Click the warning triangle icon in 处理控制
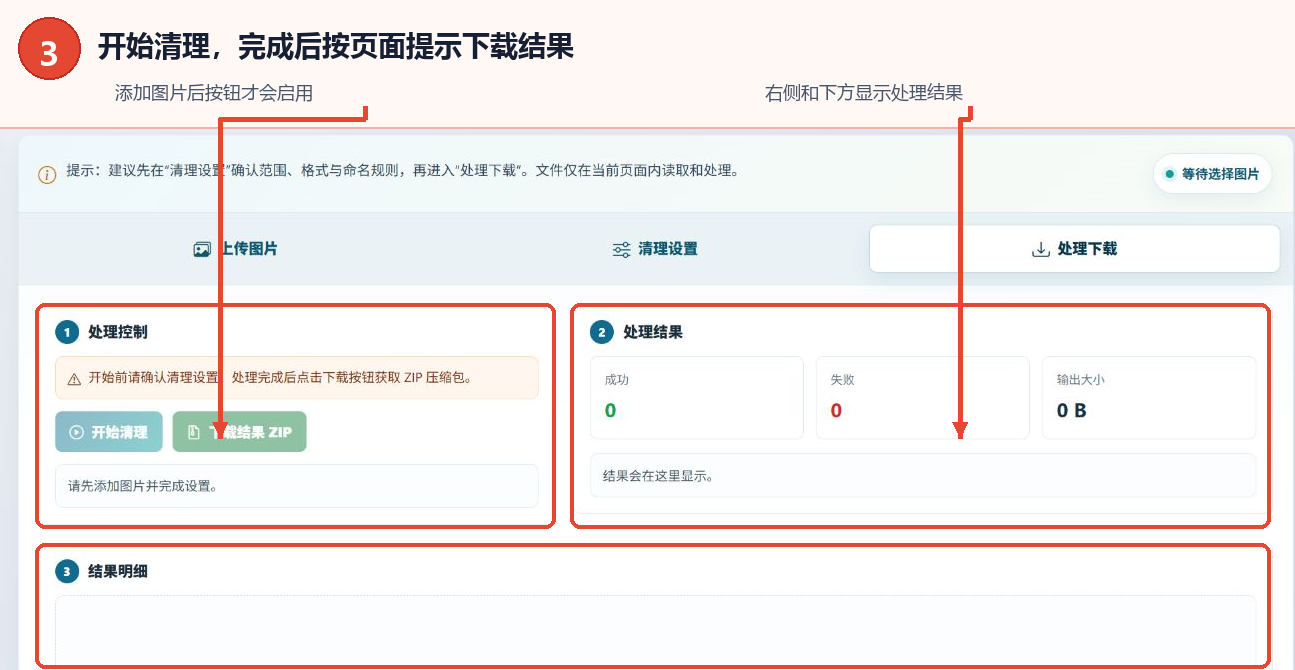Image resolution: width=1295 pixels, height=670 pixels. click(x=74, y=379)
